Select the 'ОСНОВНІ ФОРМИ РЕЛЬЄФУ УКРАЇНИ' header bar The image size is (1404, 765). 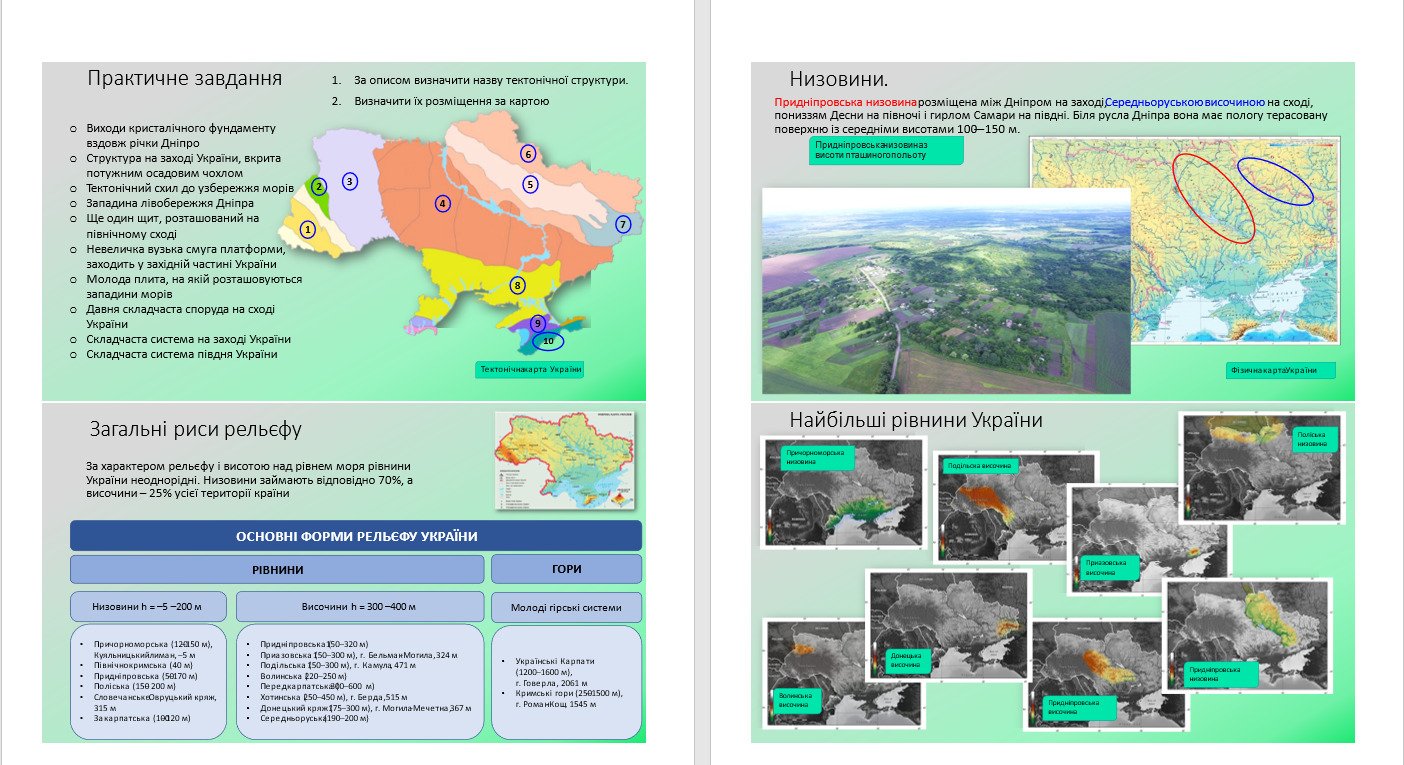point(356,536)
